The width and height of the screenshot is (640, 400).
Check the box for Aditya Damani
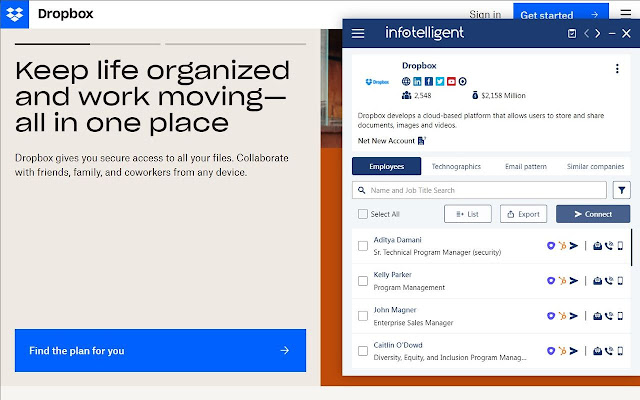click(x=362, y=246)
